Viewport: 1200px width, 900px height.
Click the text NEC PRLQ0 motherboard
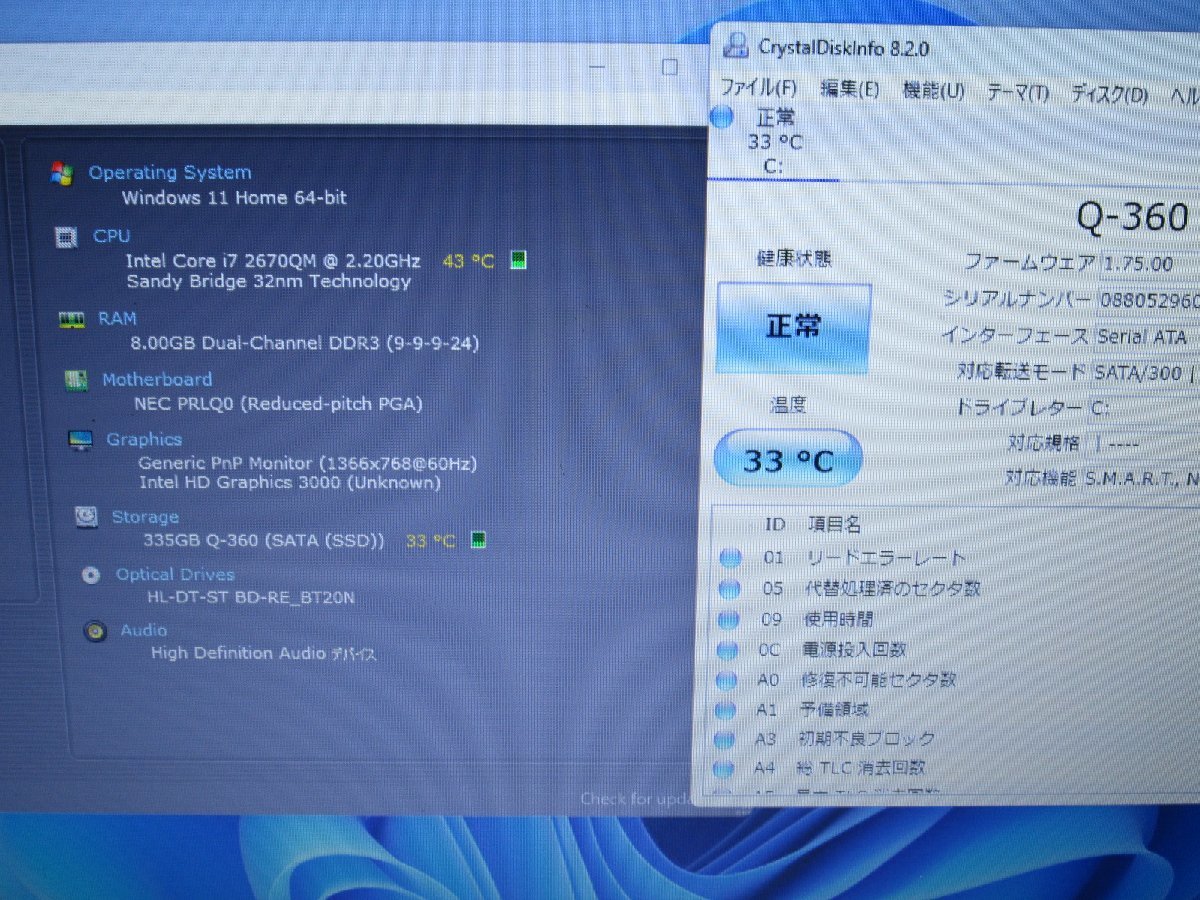[278, 404]
